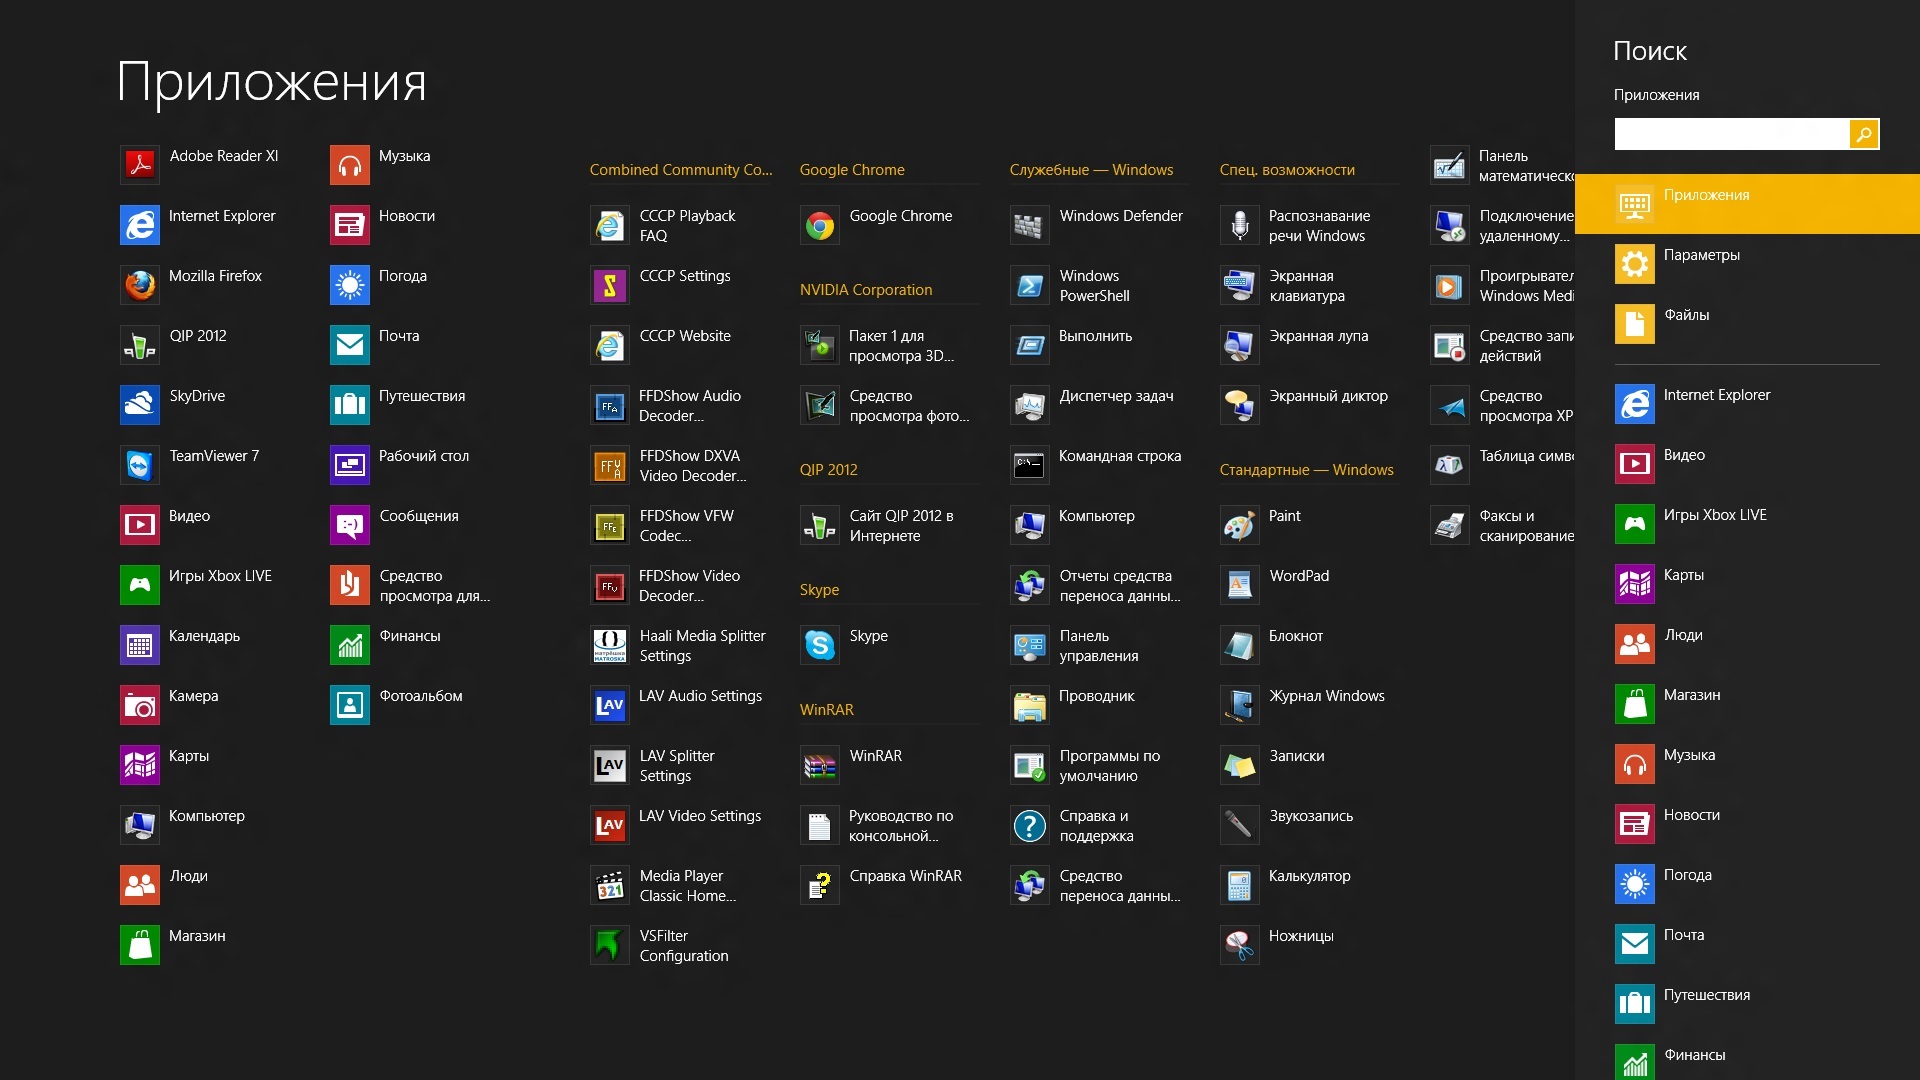Open the Диспетчер задач icon
1920x1080 pixels.
pos(1030,405)
